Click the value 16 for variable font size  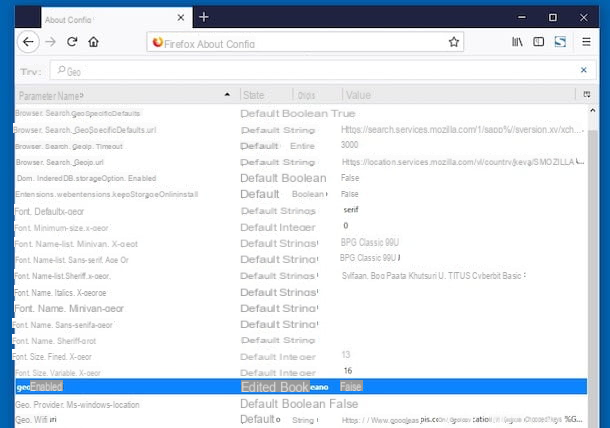(348, 371)
